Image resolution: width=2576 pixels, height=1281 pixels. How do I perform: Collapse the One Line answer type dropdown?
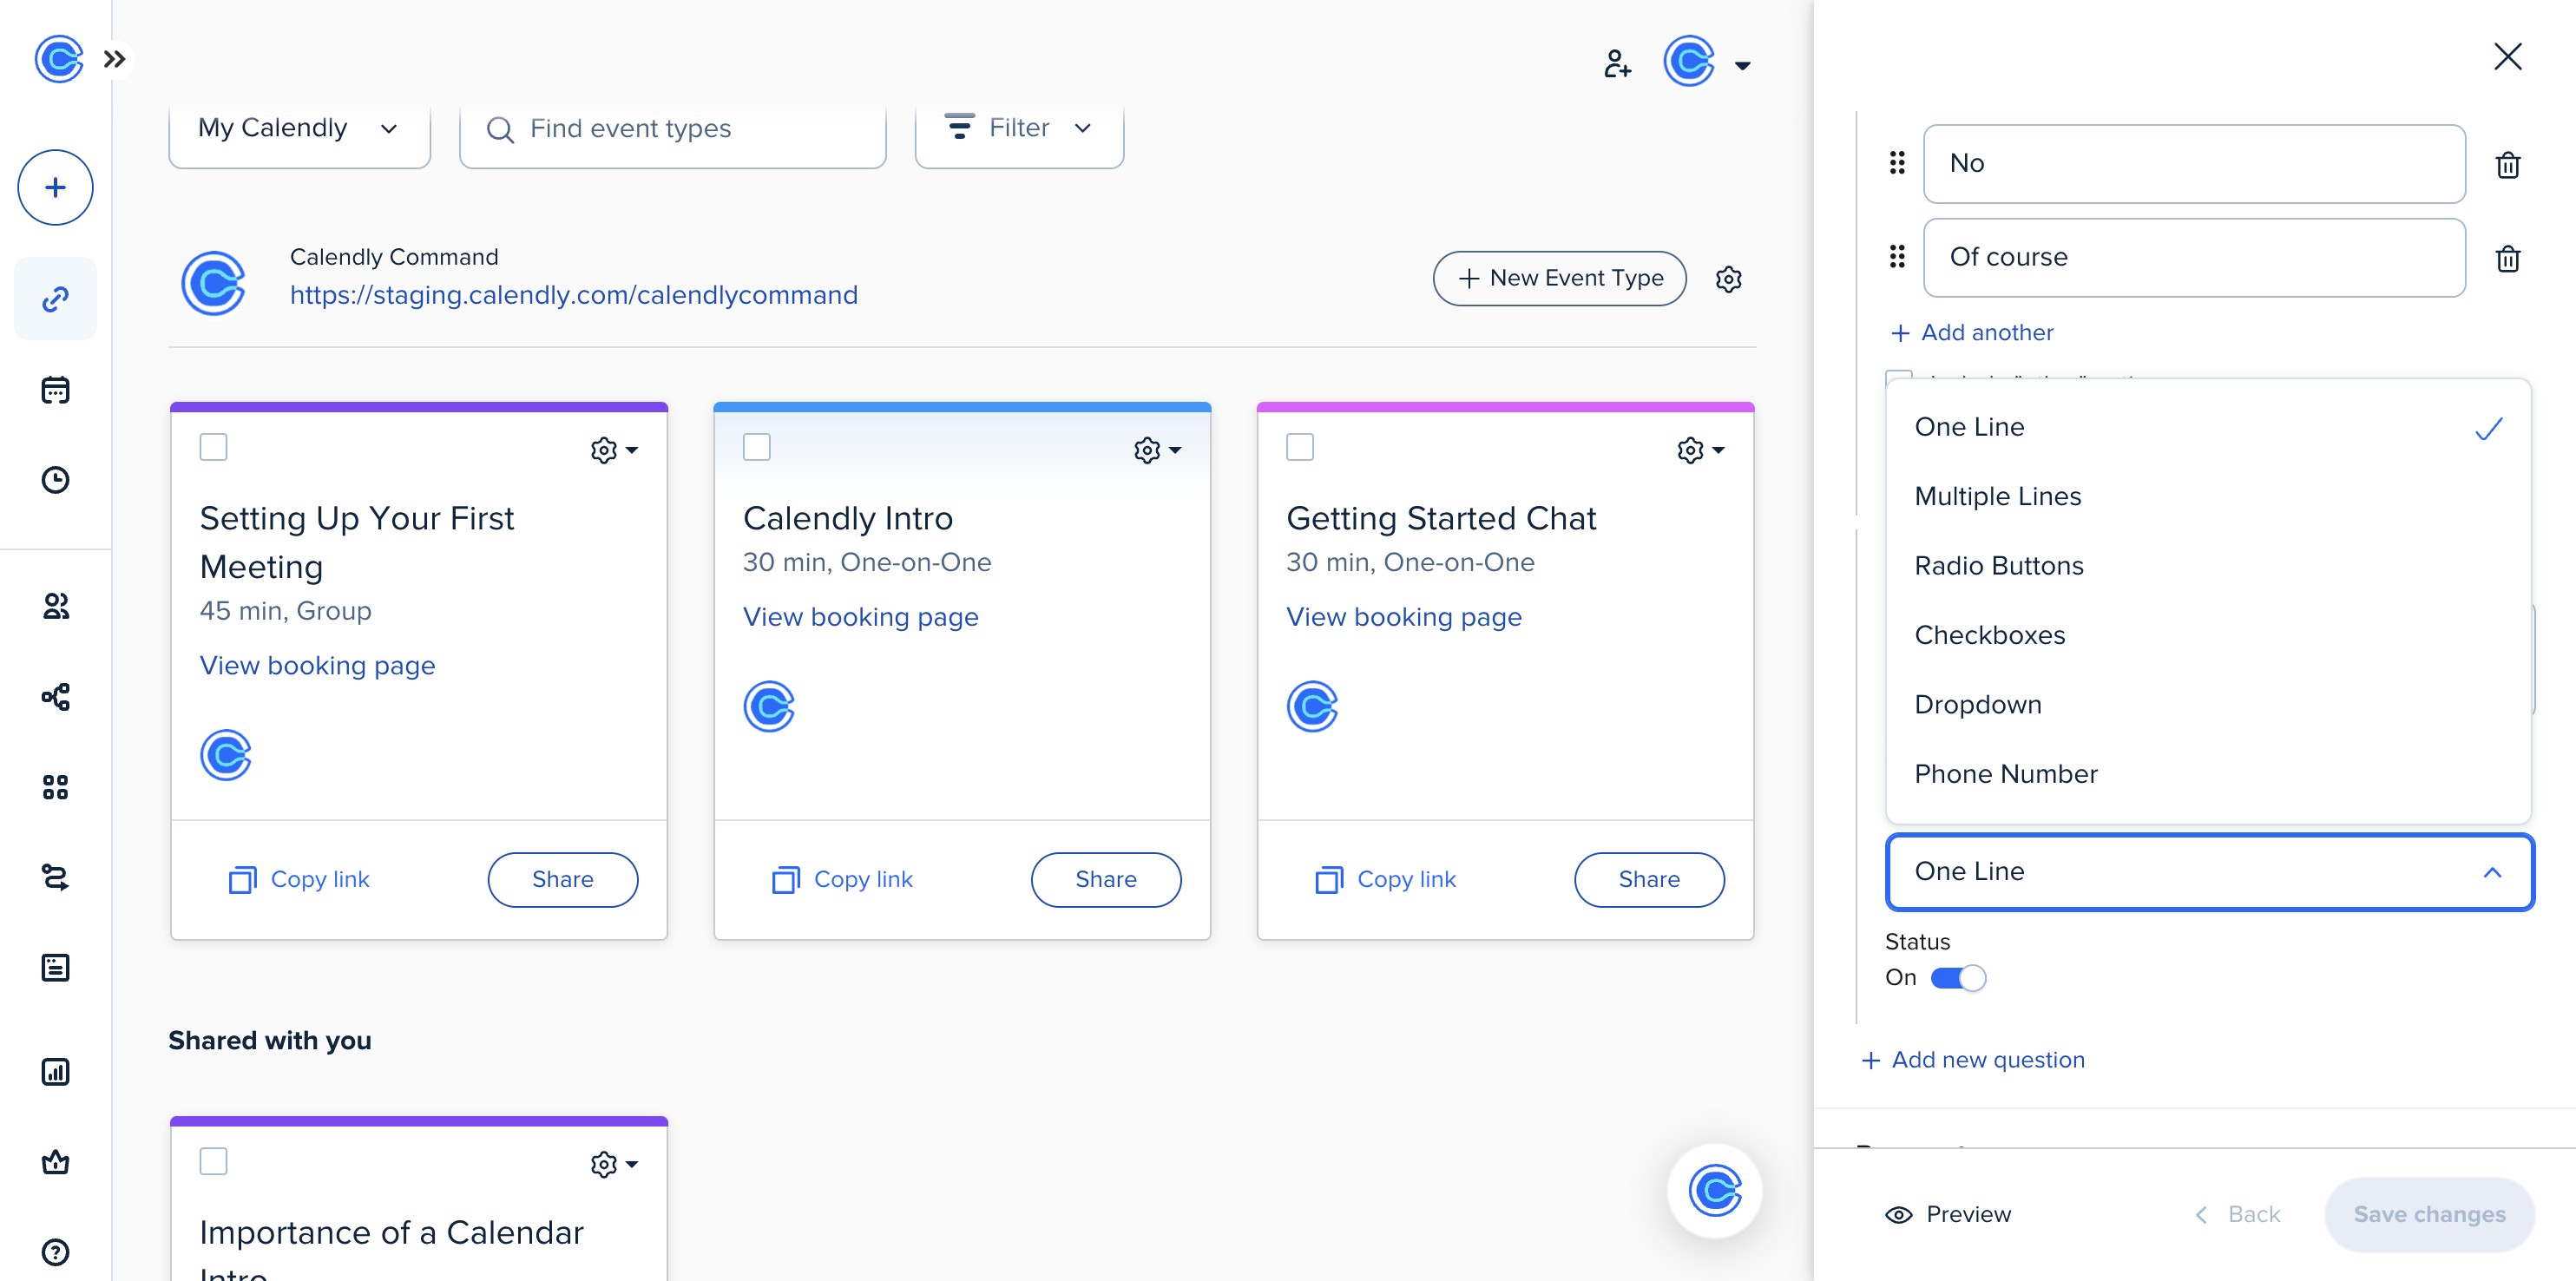click(2209, 872)
